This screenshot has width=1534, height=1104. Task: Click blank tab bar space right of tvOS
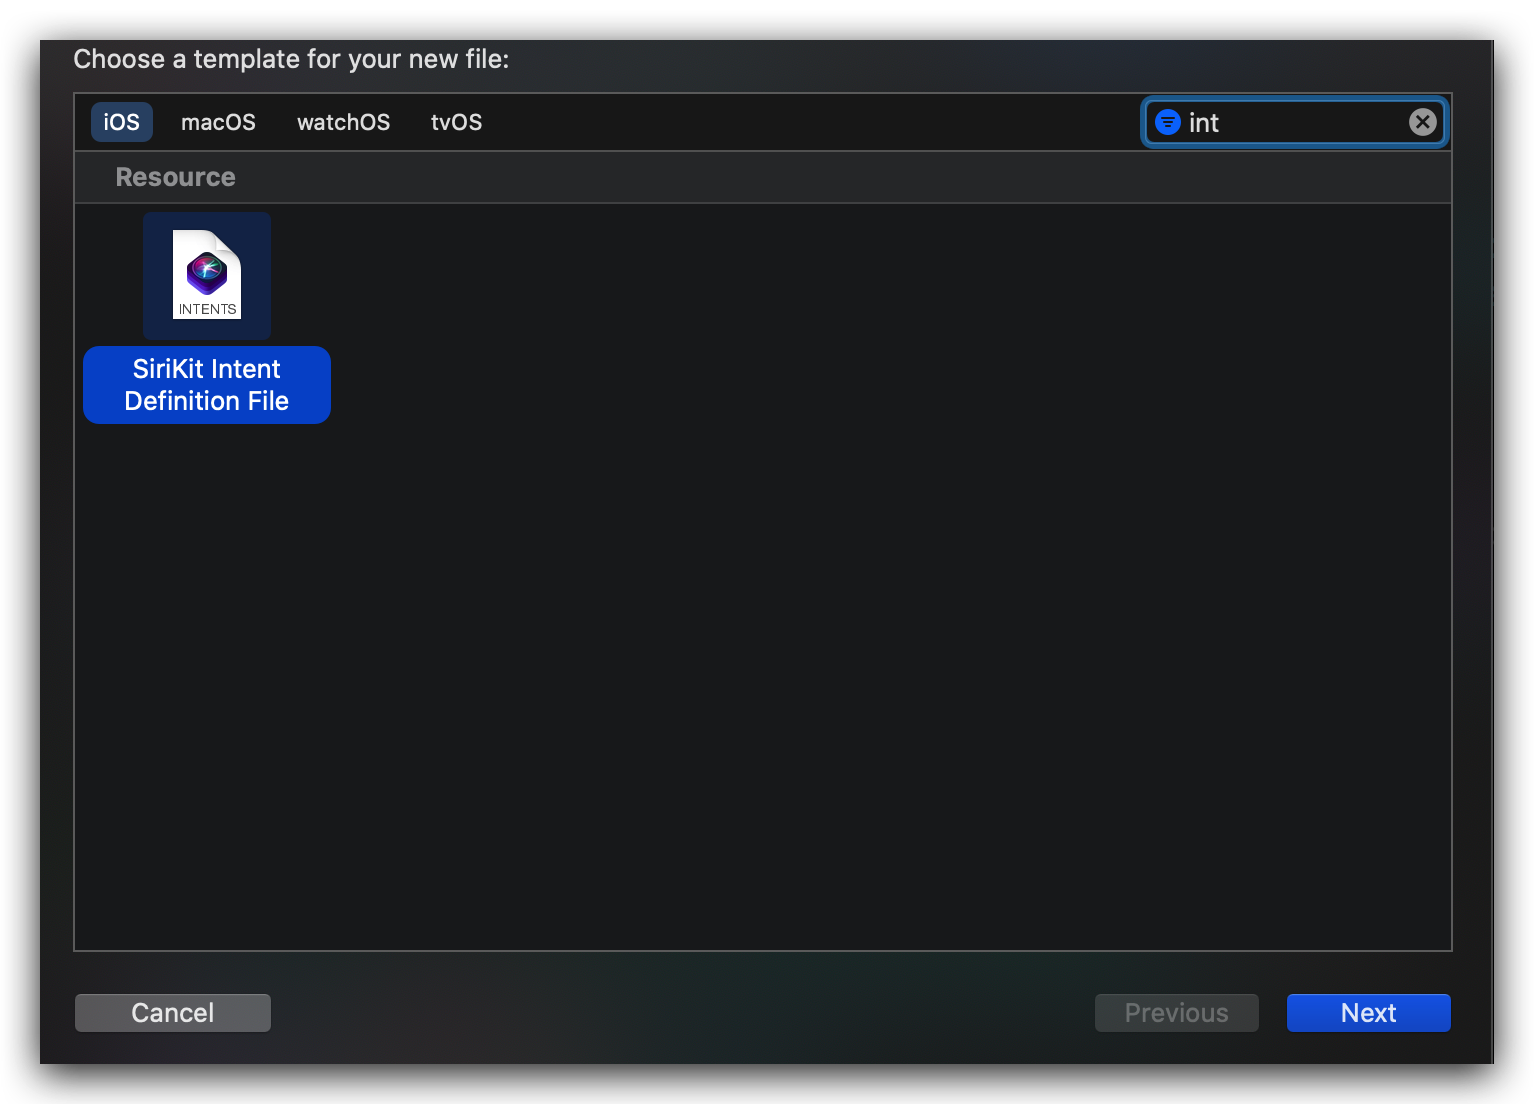(800, 122)
